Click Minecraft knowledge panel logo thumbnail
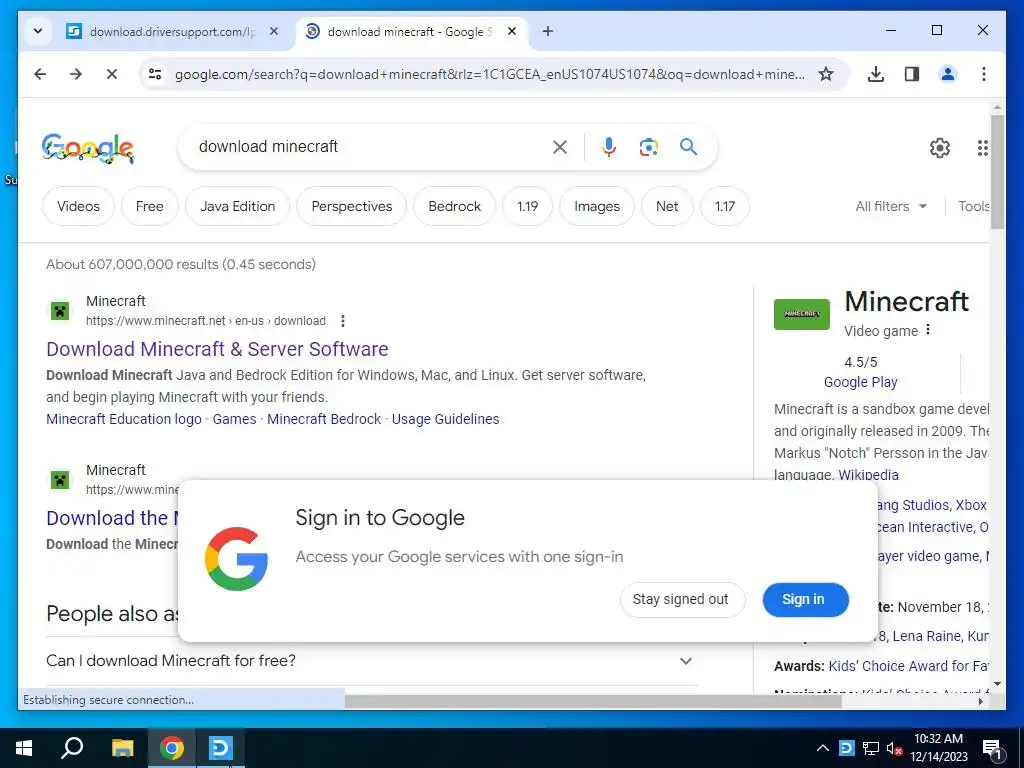Viewport: 1024px width, 768px height. pyautogui.click(x=801, y=314)
